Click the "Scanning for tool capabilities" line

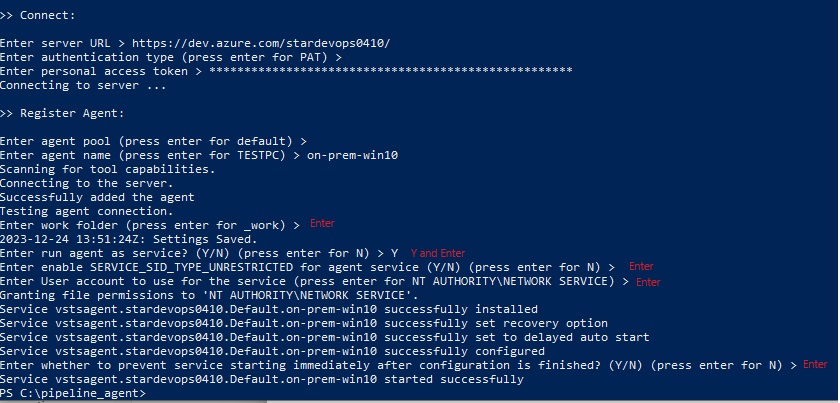tap(107, 169)
